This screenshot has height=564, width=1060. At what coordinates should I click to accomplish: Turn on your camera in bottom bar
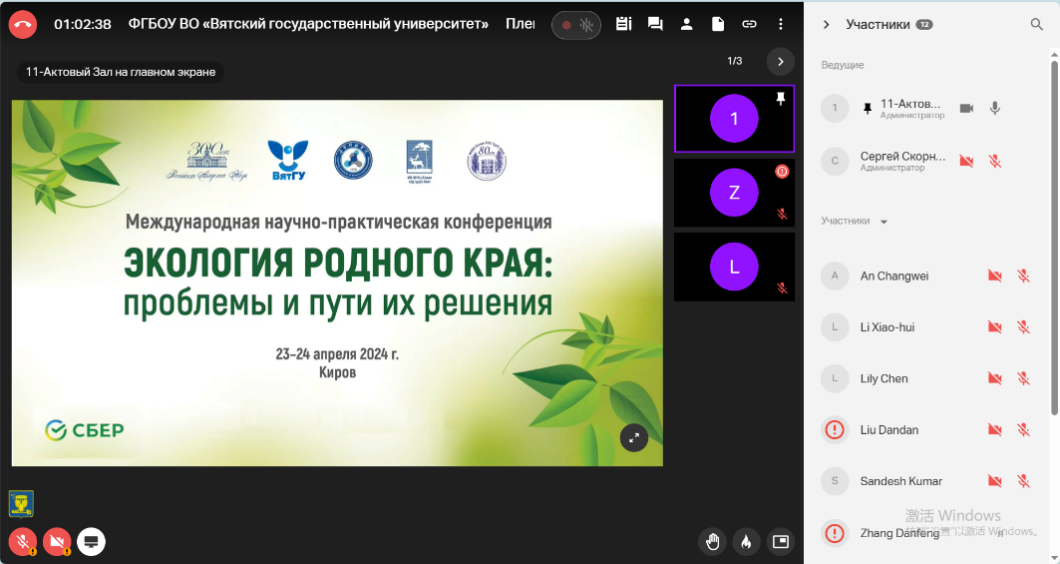(56, 542)
